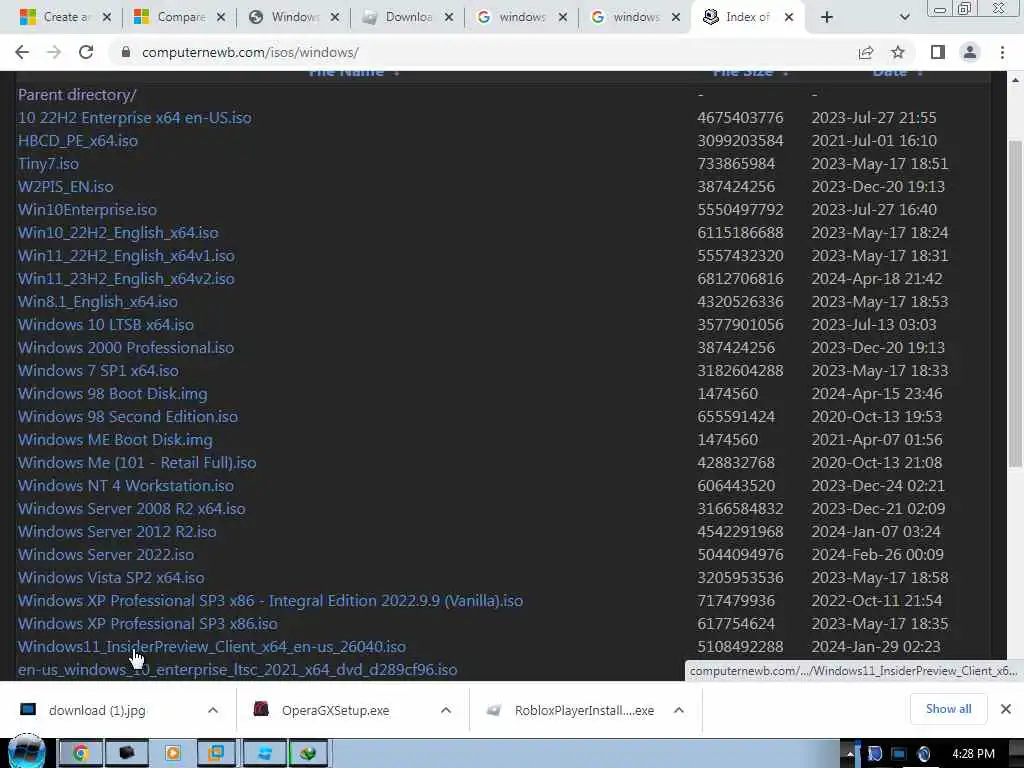Click Windows NT 4 Workstation.iso
Image resolution: width=1024 pixels, height=768 pixels.
click(126, 486)
